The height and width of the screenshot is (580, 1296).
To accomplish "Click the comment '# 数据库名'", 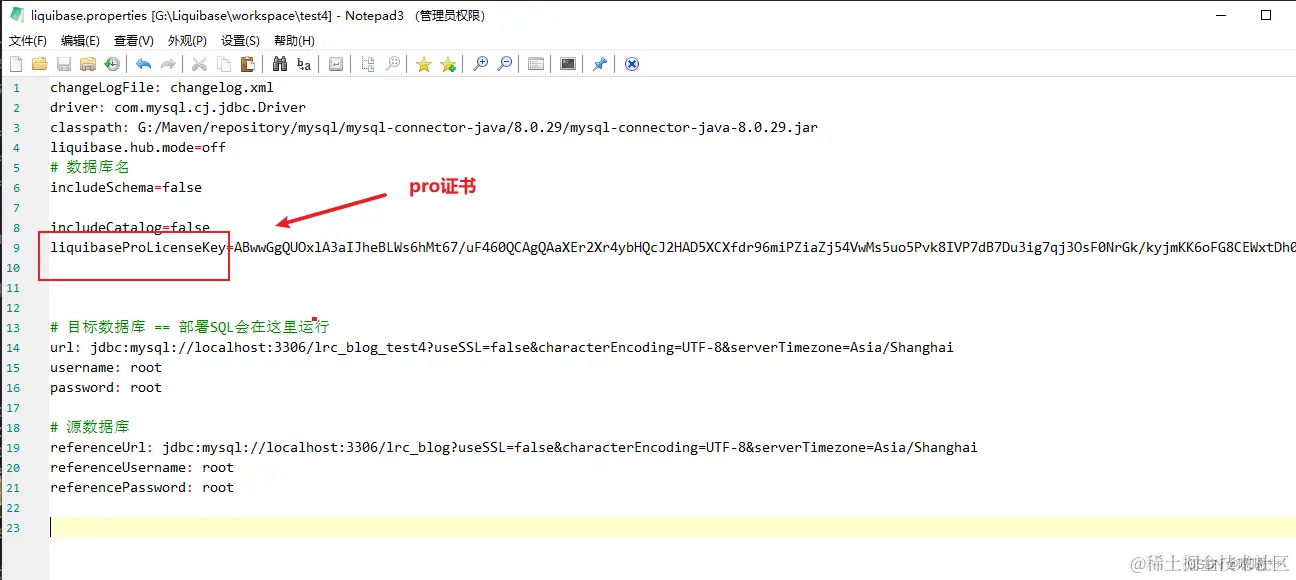I will [x=90, y=167].
